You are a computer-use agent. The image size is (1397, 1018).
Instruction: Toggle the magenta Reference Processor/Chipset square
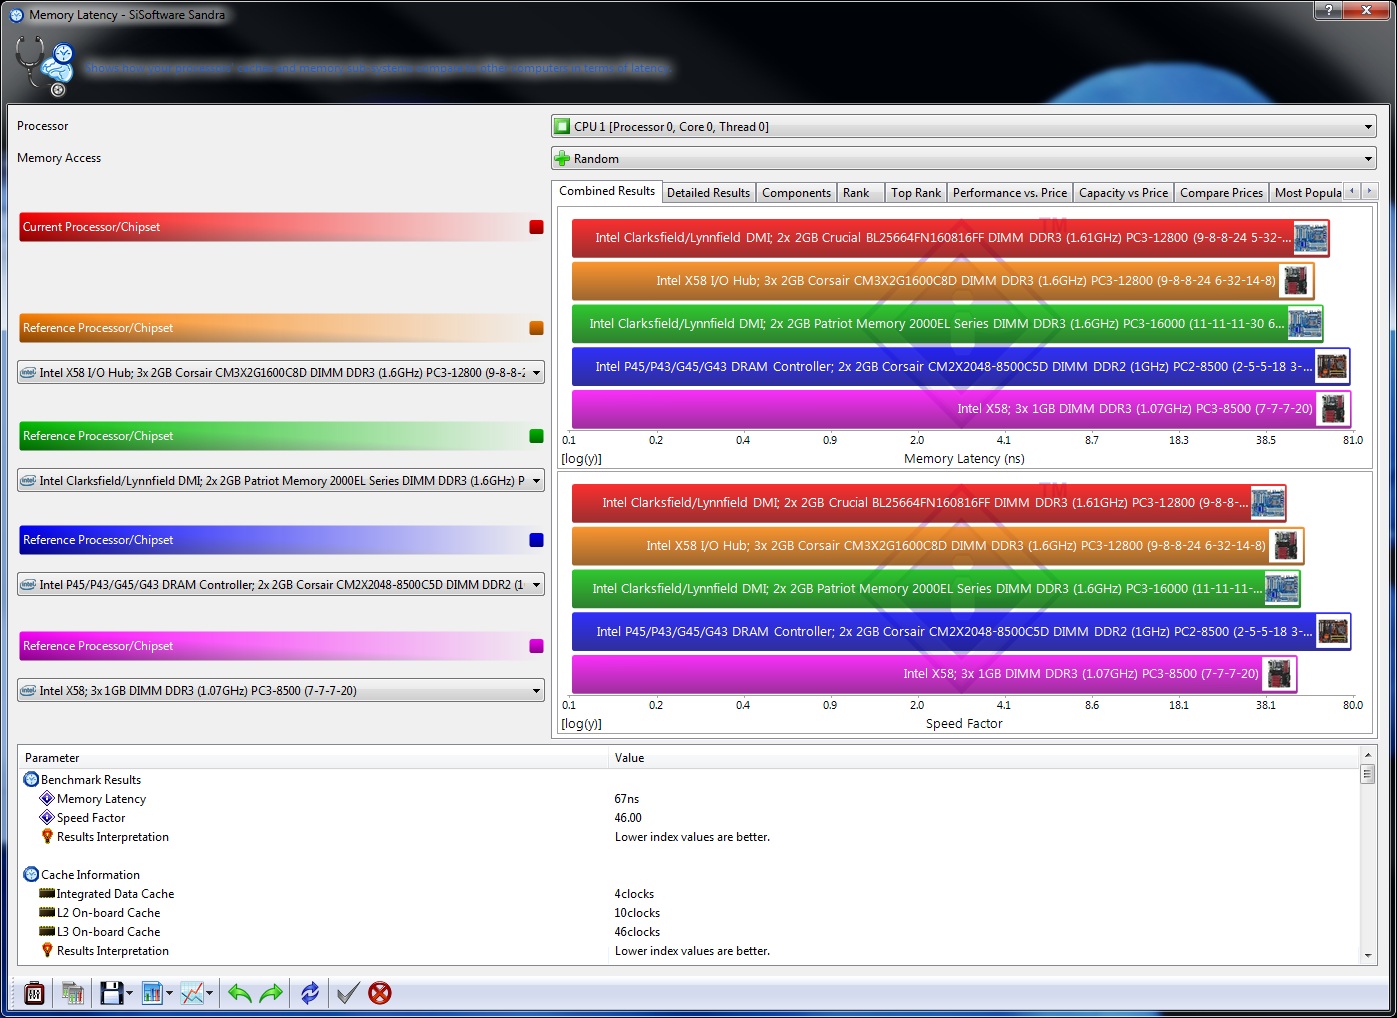[536, 646]
